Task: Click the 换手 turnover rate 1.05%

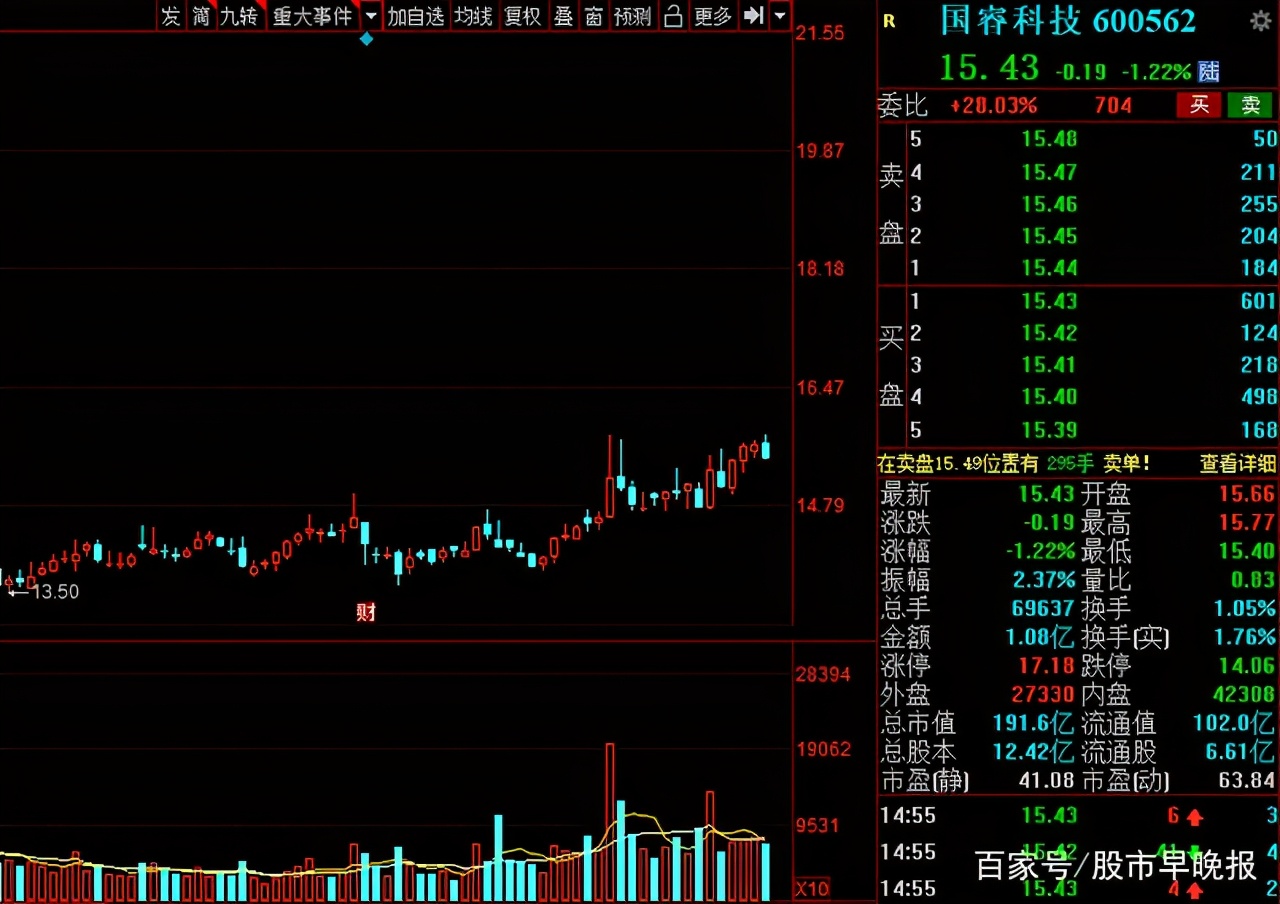Action: pos(1244,608)
